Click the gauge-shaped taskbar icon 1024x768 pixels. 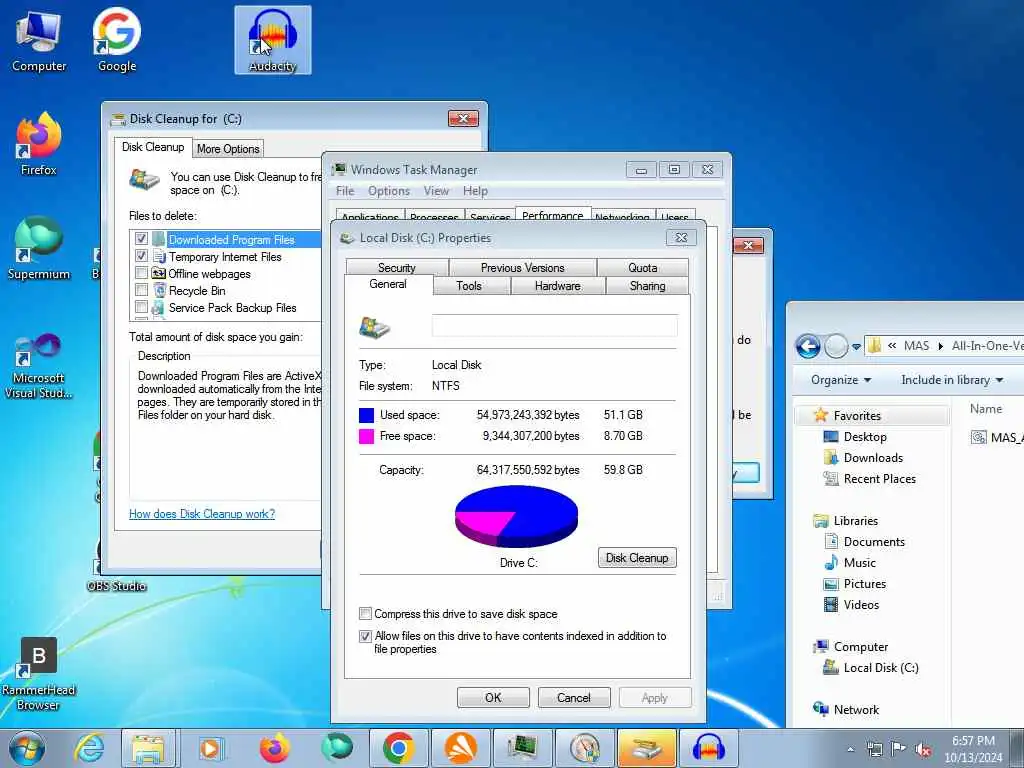point(584,748)
